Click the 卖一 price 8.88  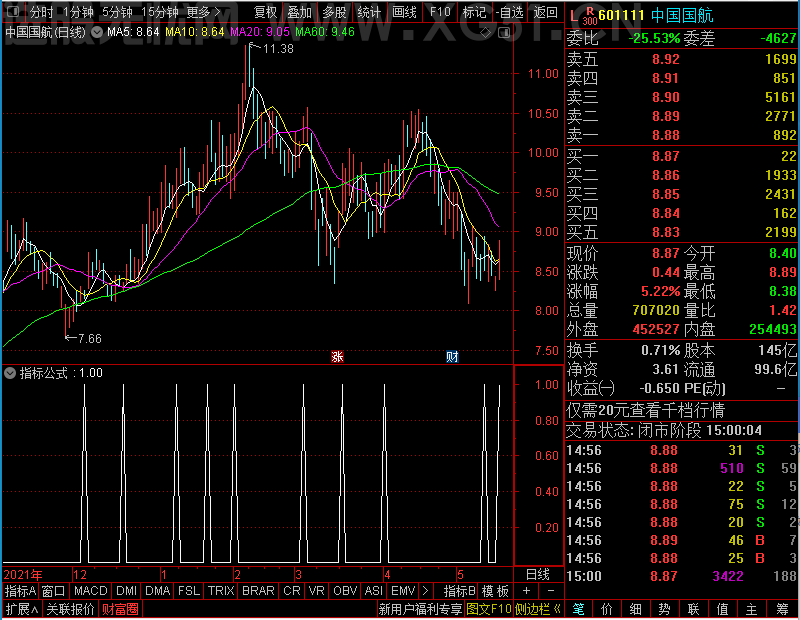(x=666, y=136)
